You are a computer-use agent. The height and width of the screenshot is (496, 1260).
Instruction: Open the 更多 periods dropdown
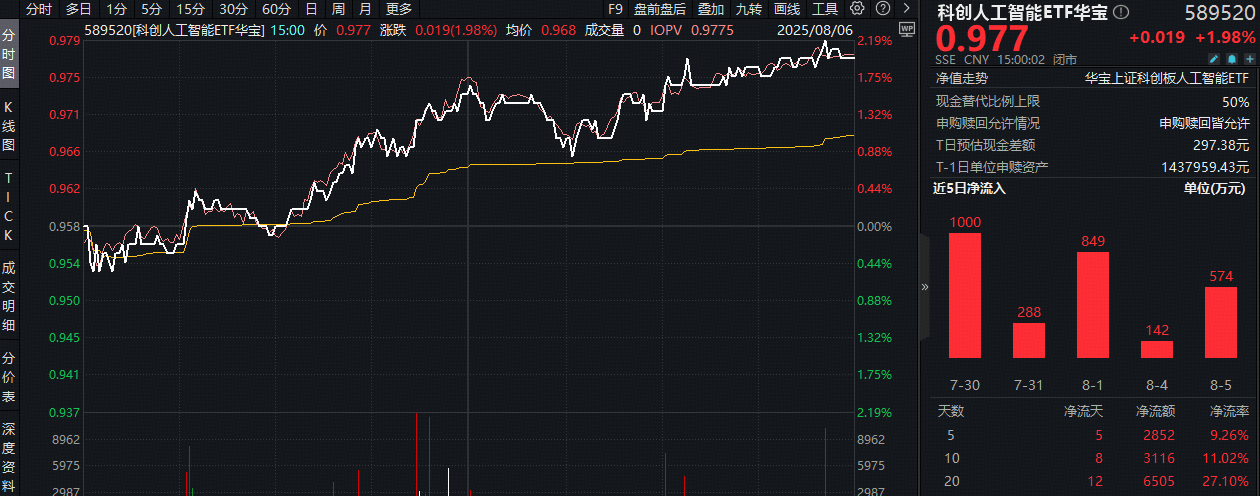399,8
